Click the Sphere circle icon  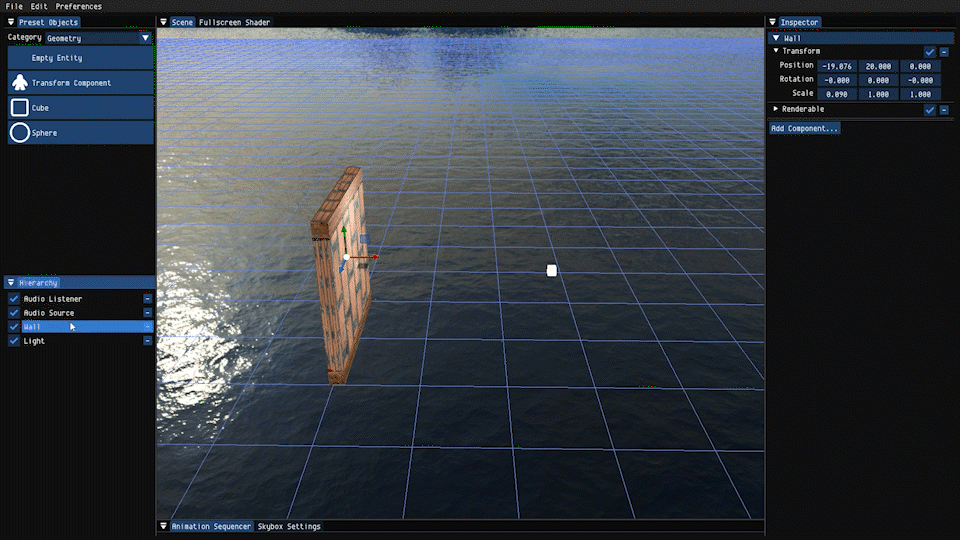point(20,132)
